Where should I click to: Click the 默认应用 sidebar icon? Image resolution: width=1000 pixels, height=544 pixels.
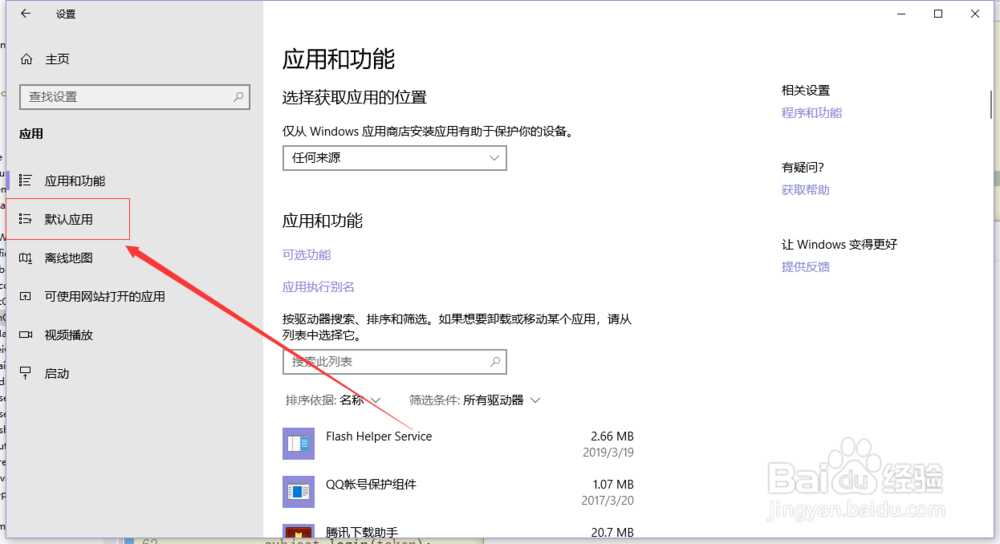26,219
